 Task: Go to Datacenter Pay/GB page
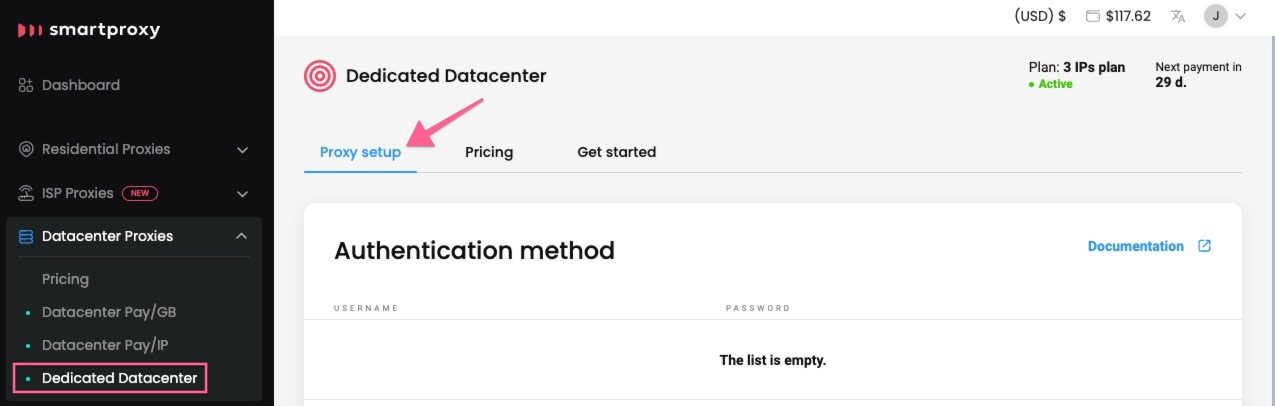click(x=109, y=313)
